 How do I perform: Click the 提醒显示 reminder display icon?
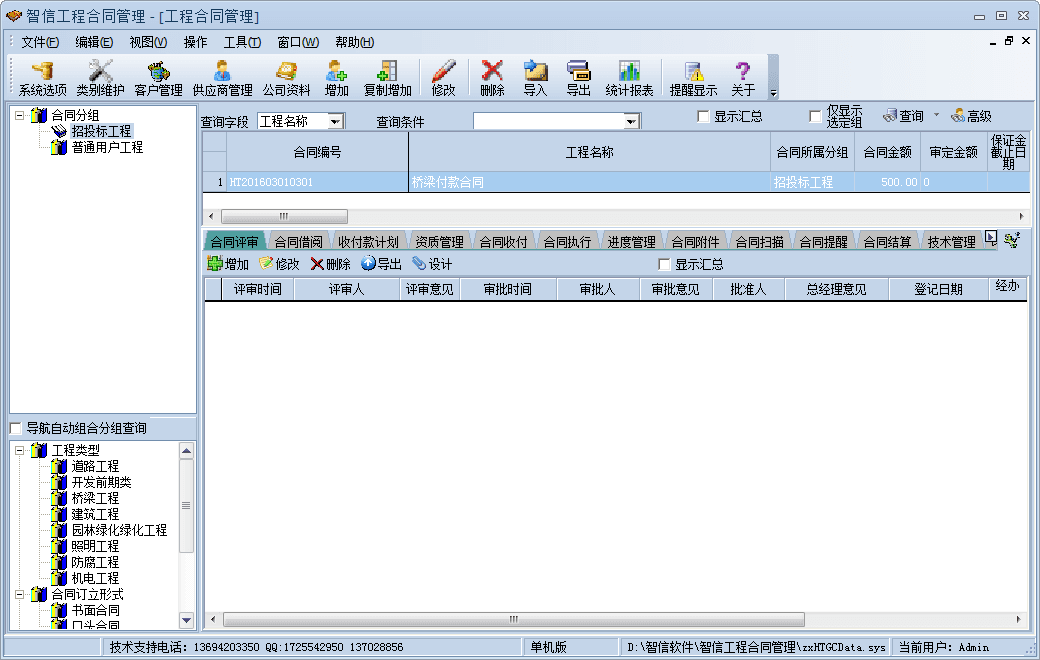[x=693, y=78]
